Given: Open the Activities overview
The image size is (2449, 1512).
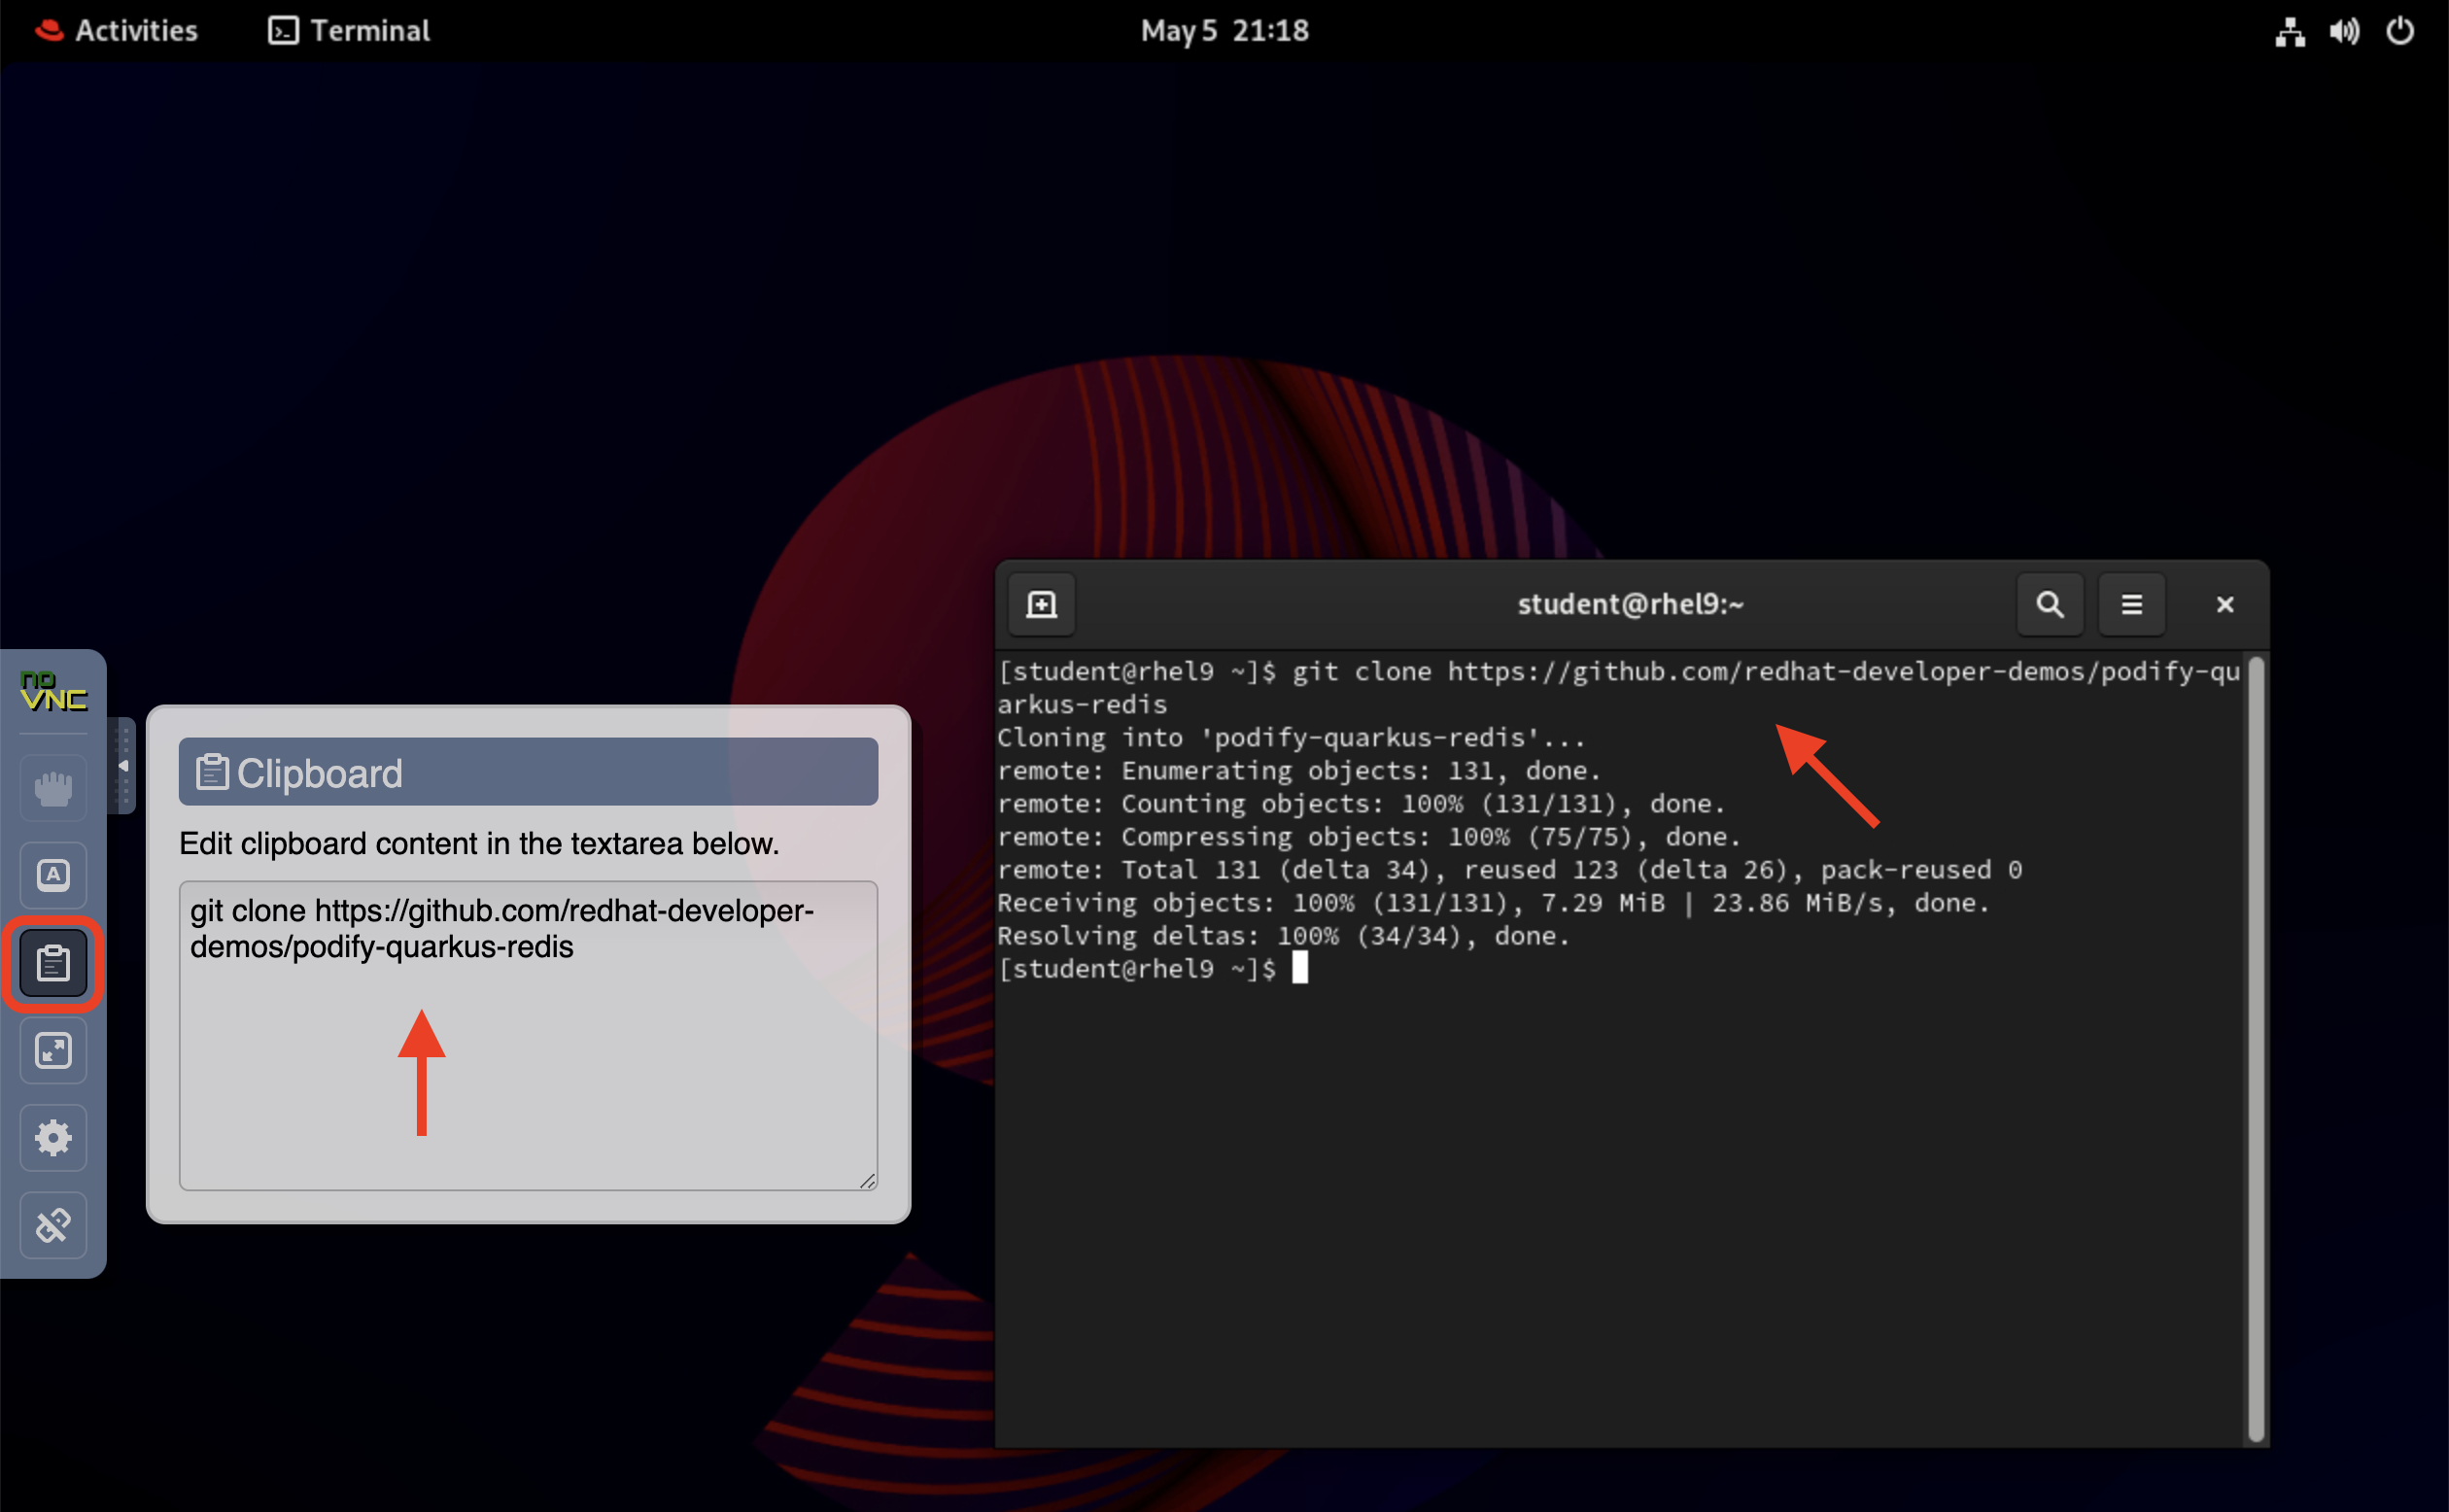Looking at the screenshot, I should (117, 30).
